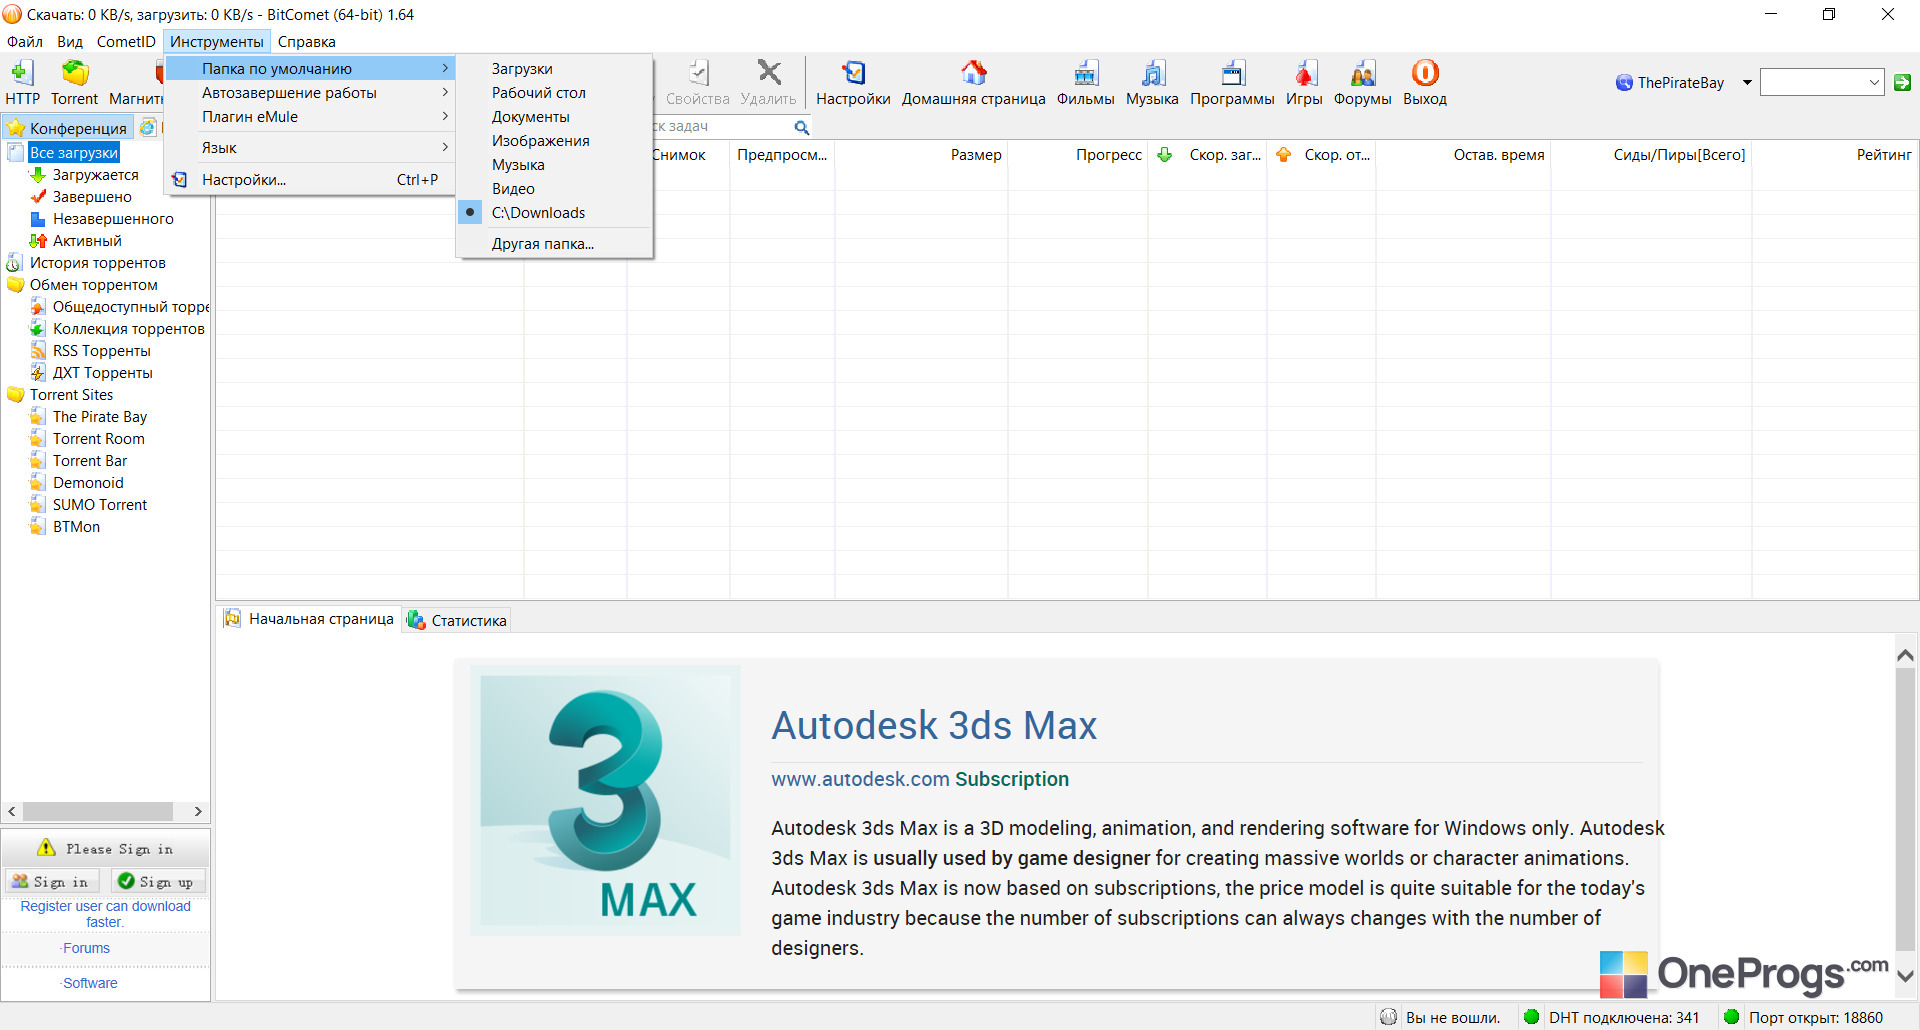Open the search text combo box dropdown
Viewport: 1920px width, 1030px height.
pos(1874,83)
